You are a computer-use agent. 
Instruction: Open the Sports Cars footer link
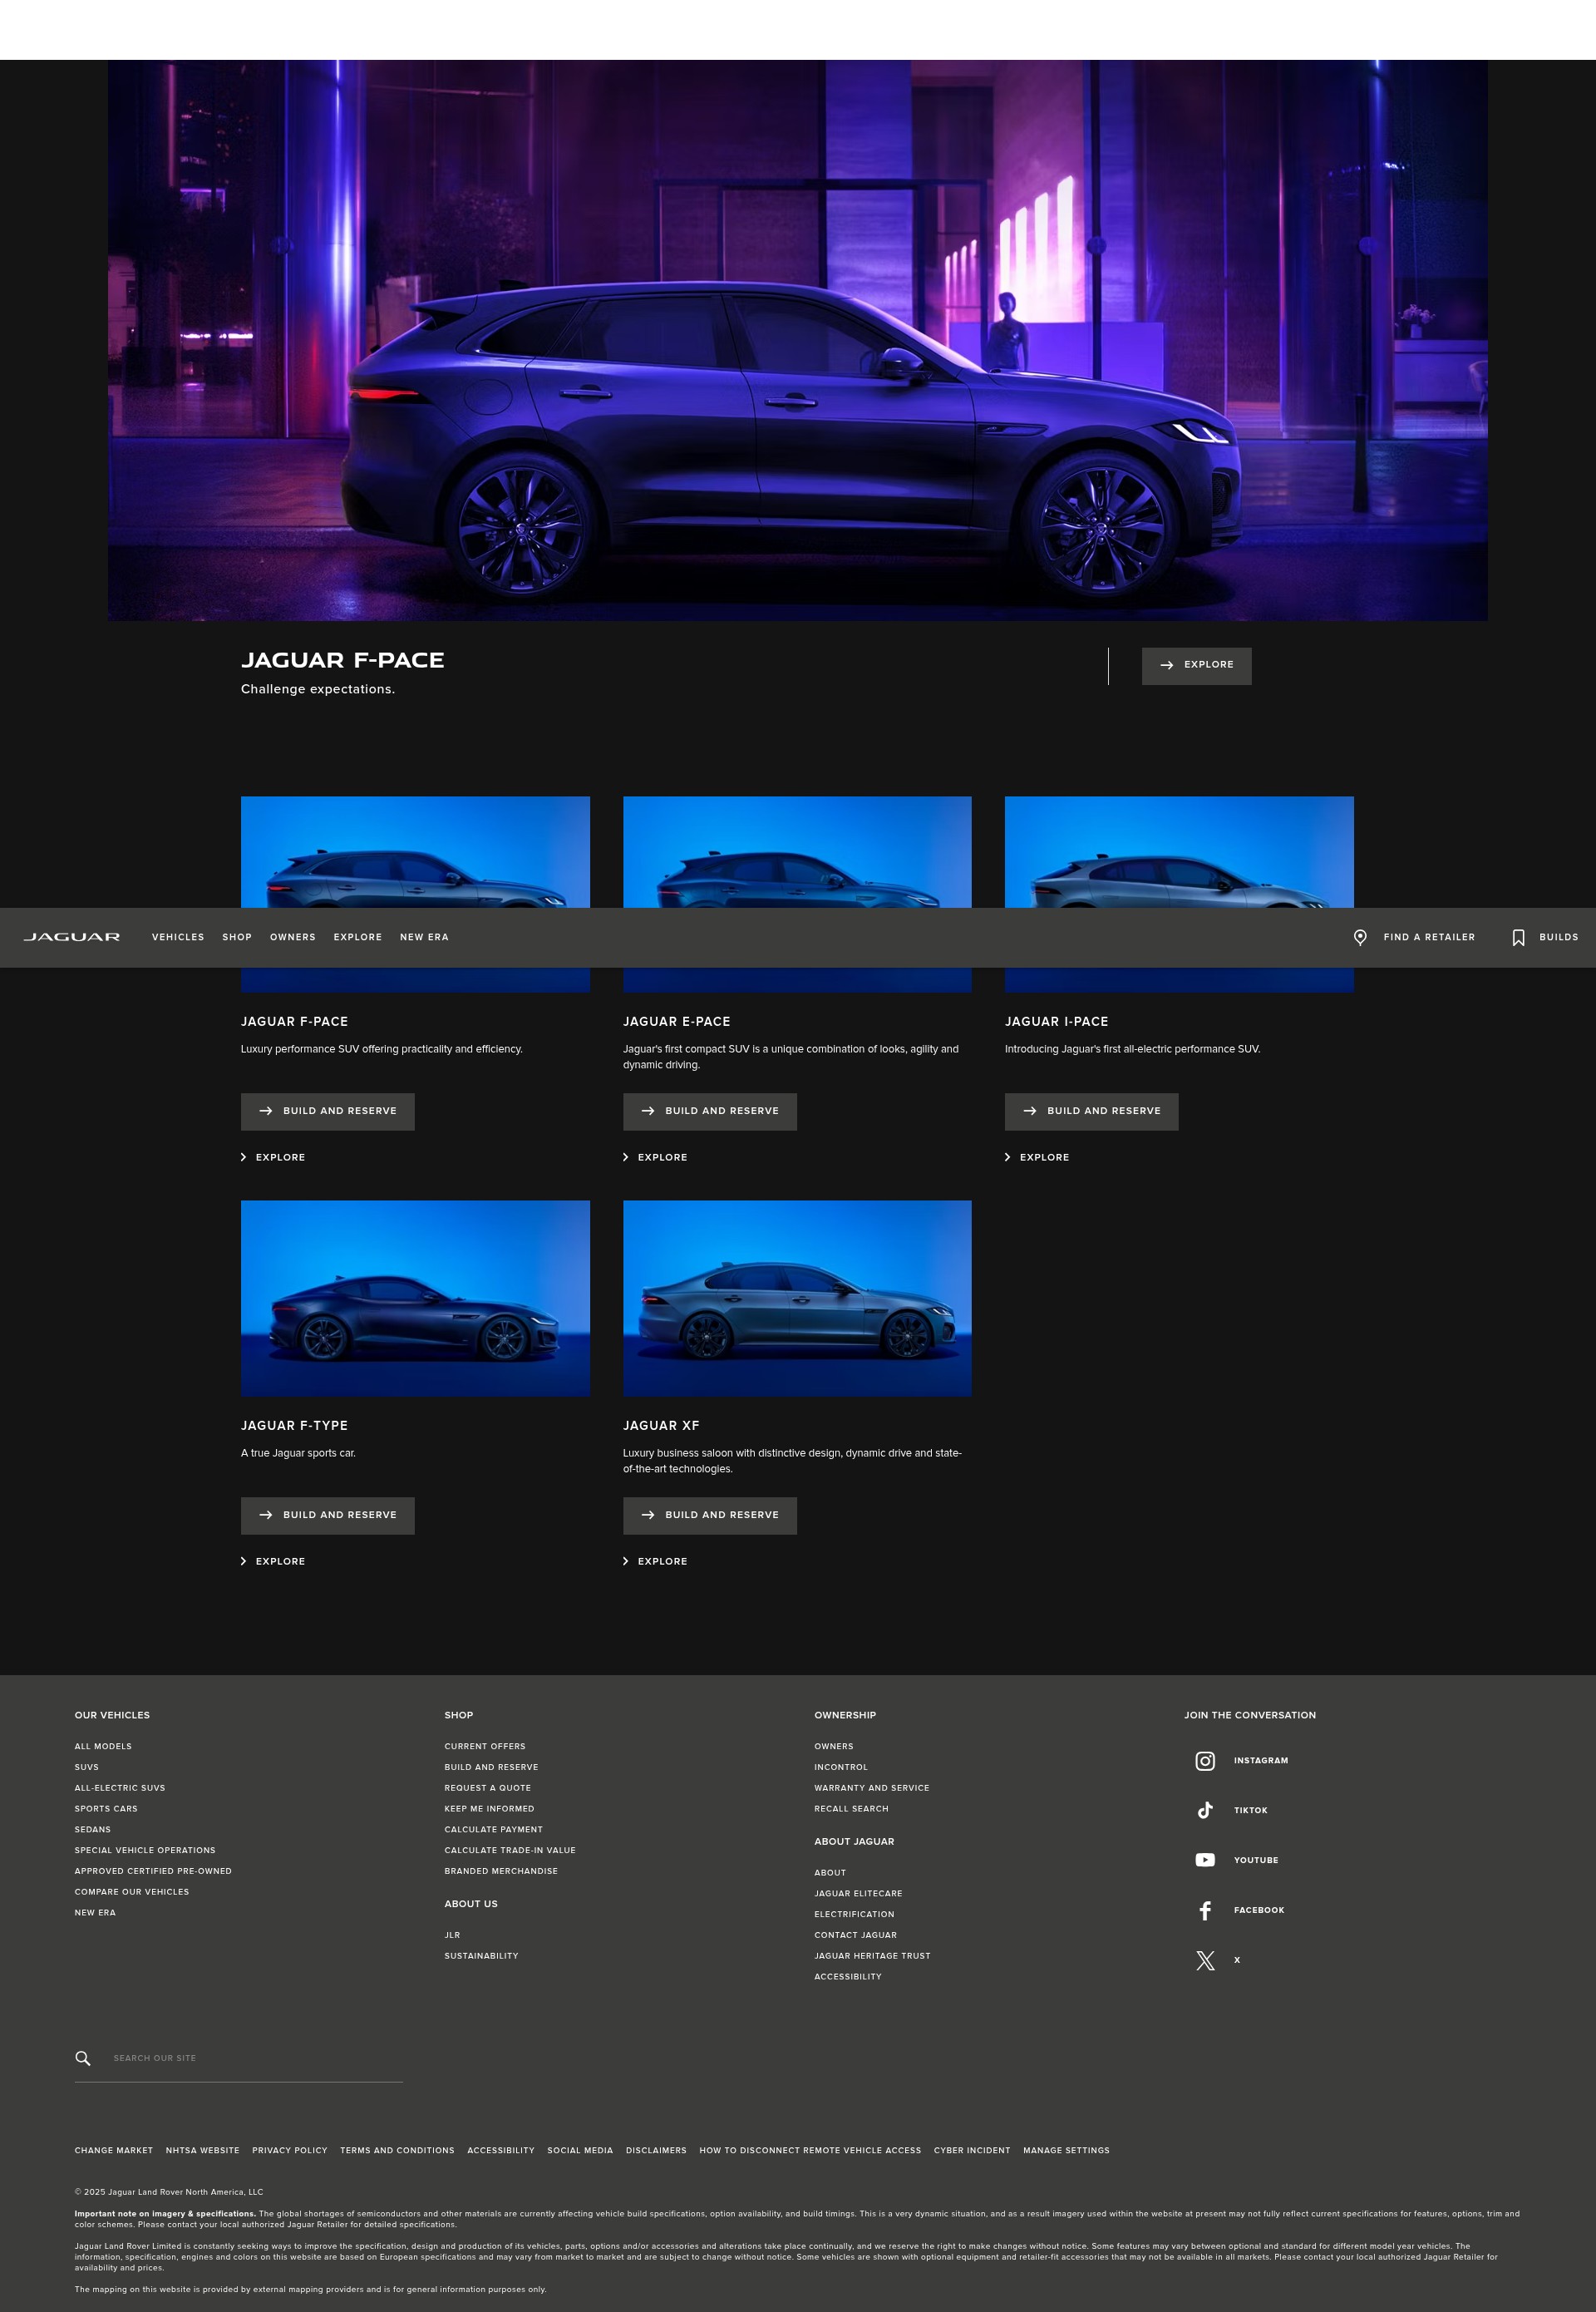coord(106,1809)
